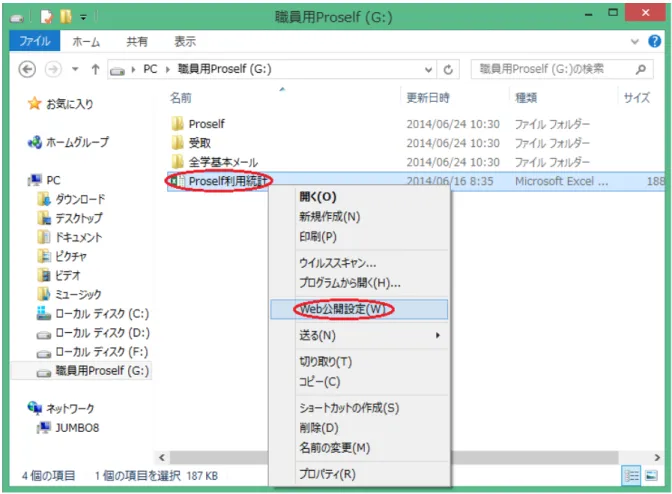Viewport: 672px width, 494px height.
Task: Go up one folder level
Action: click(x=95, y=69)
